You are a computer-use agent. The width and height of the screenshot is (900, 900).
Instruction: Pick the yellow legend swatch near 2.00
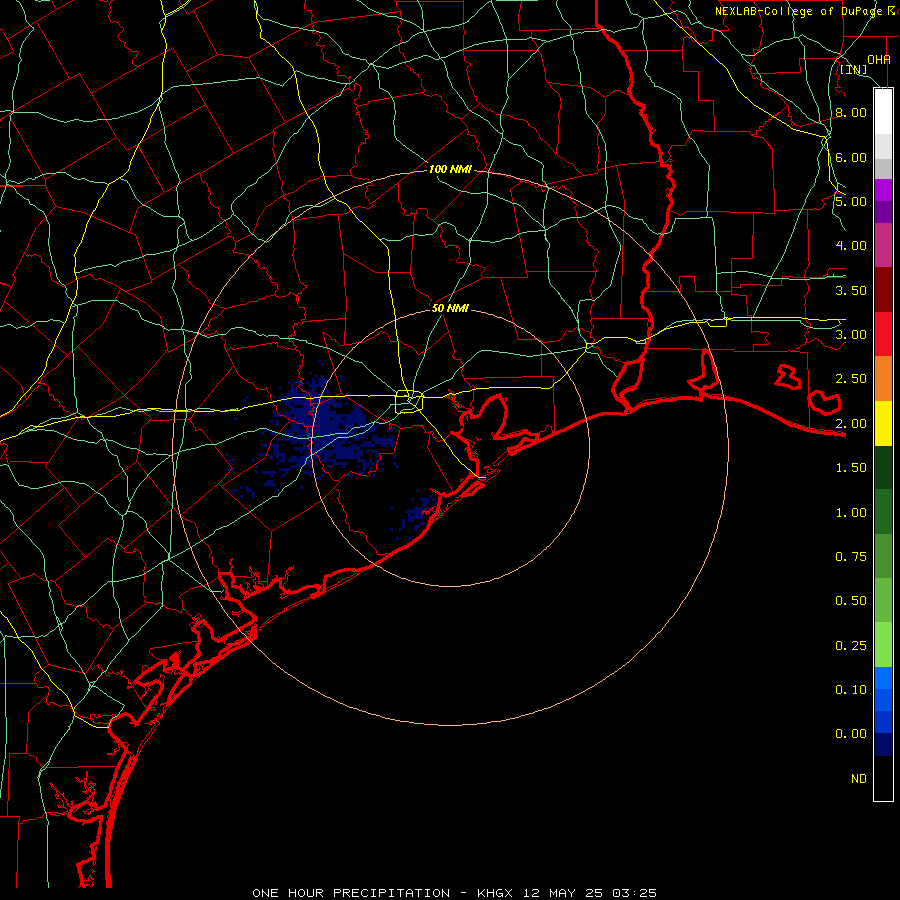click(883, 424)
